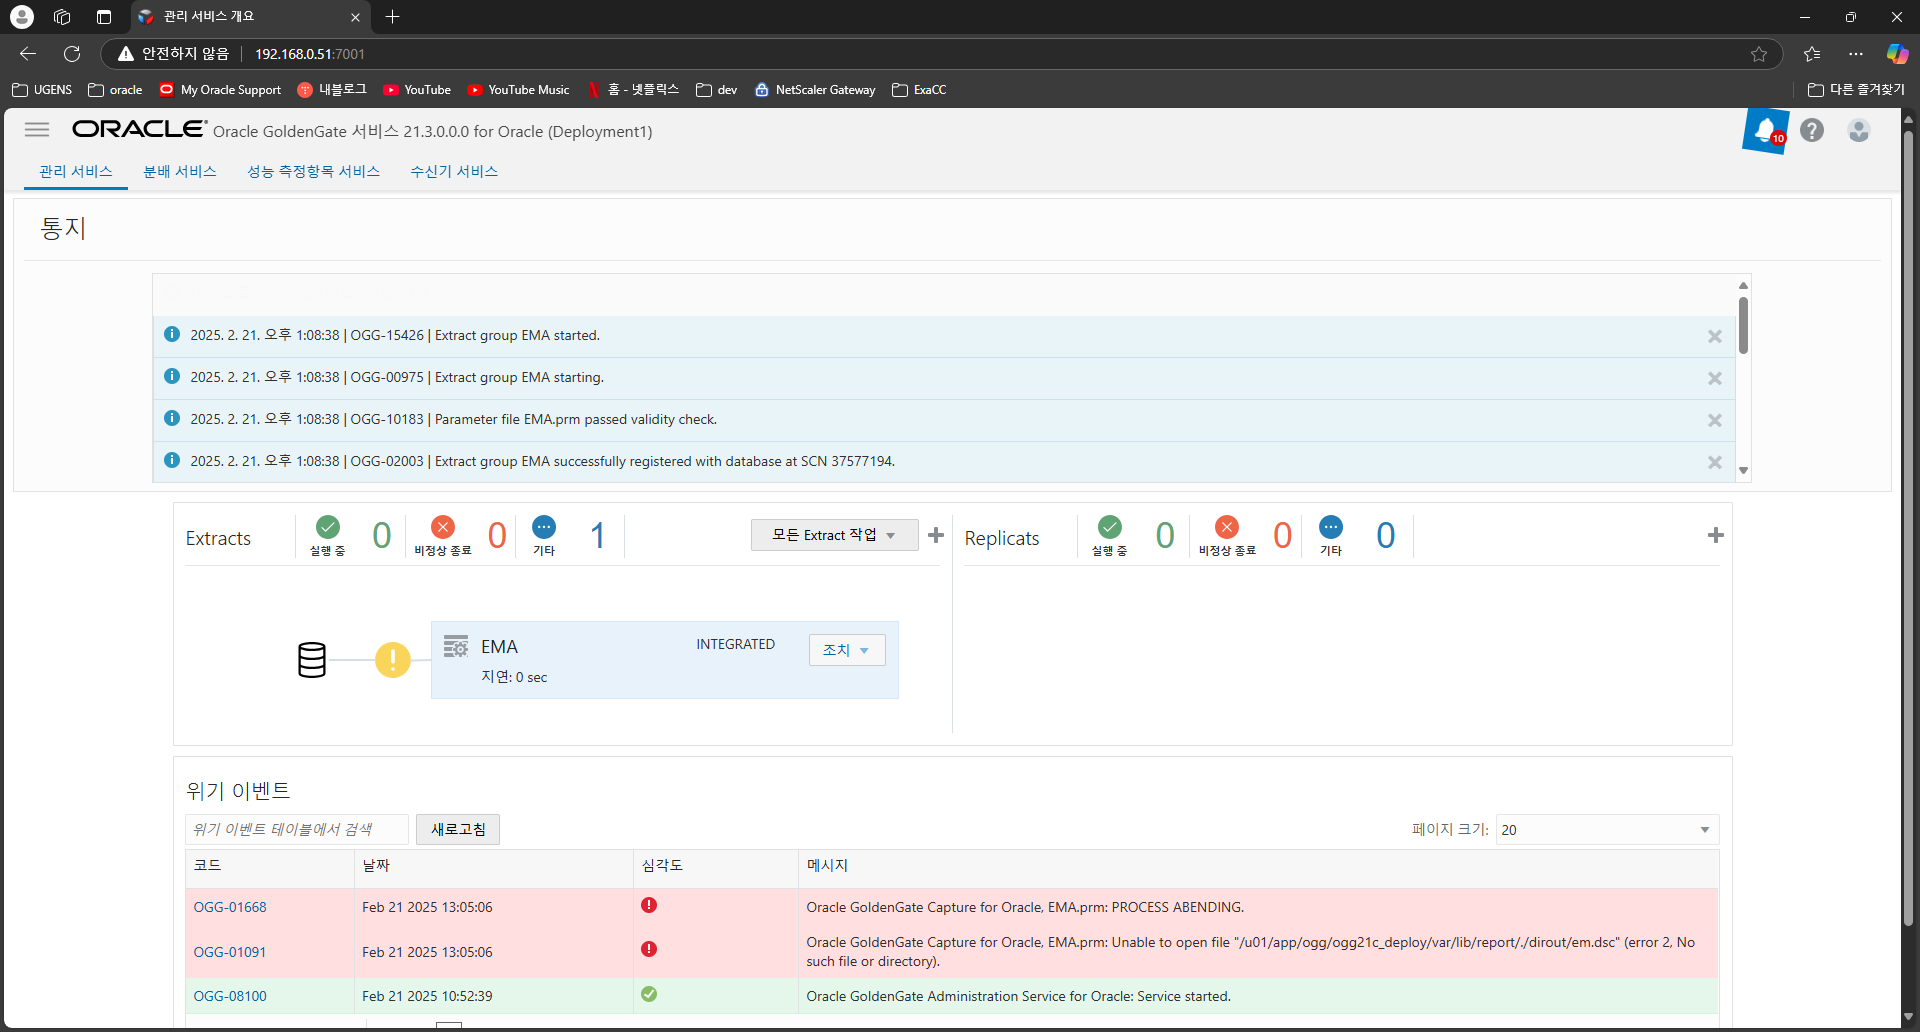This screenshot has width=1920, height=1032.
Task: Click the yellow warning status icon
Action: coord(393,660)
